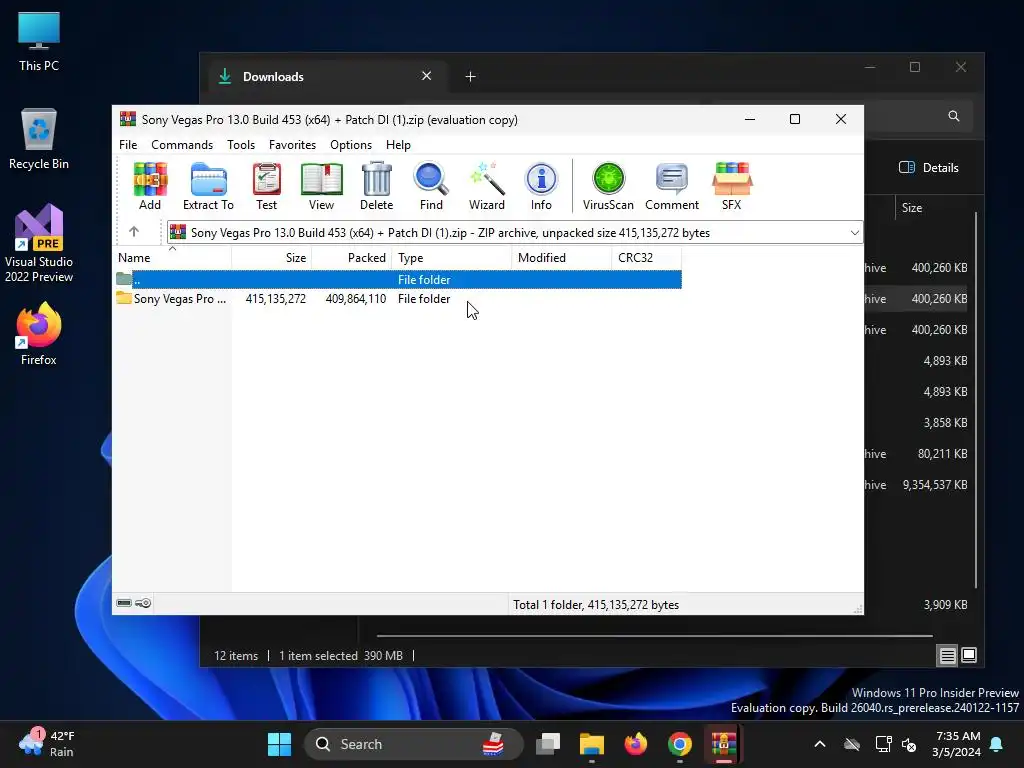
Task: Switch to the Downloads tab
Action: (x=327, y=77)
